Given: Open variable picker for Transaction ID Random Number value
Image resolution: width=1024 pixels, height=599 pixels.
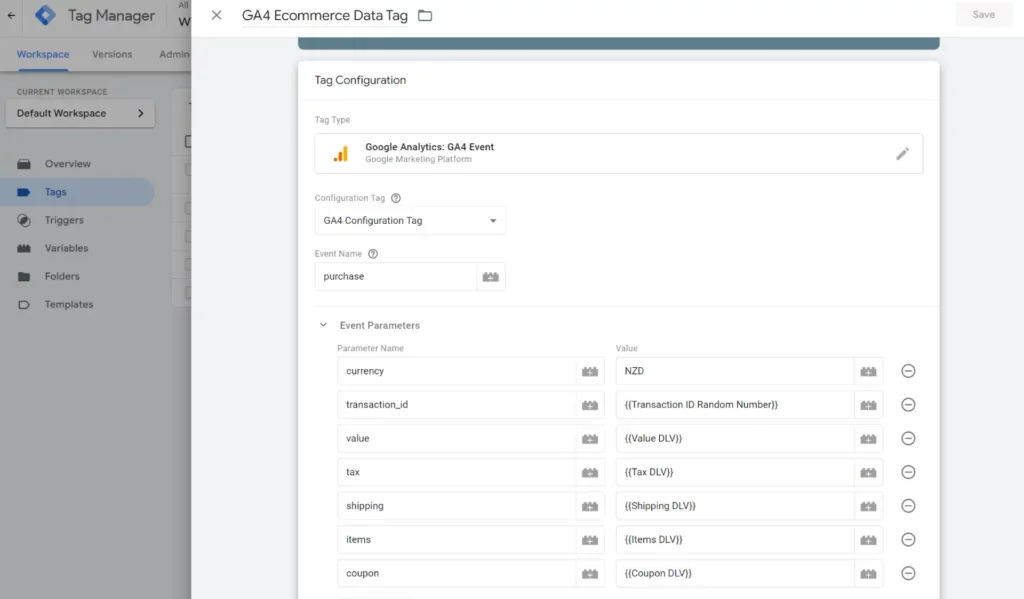Looking at the screenshot, I should point(868,405).
